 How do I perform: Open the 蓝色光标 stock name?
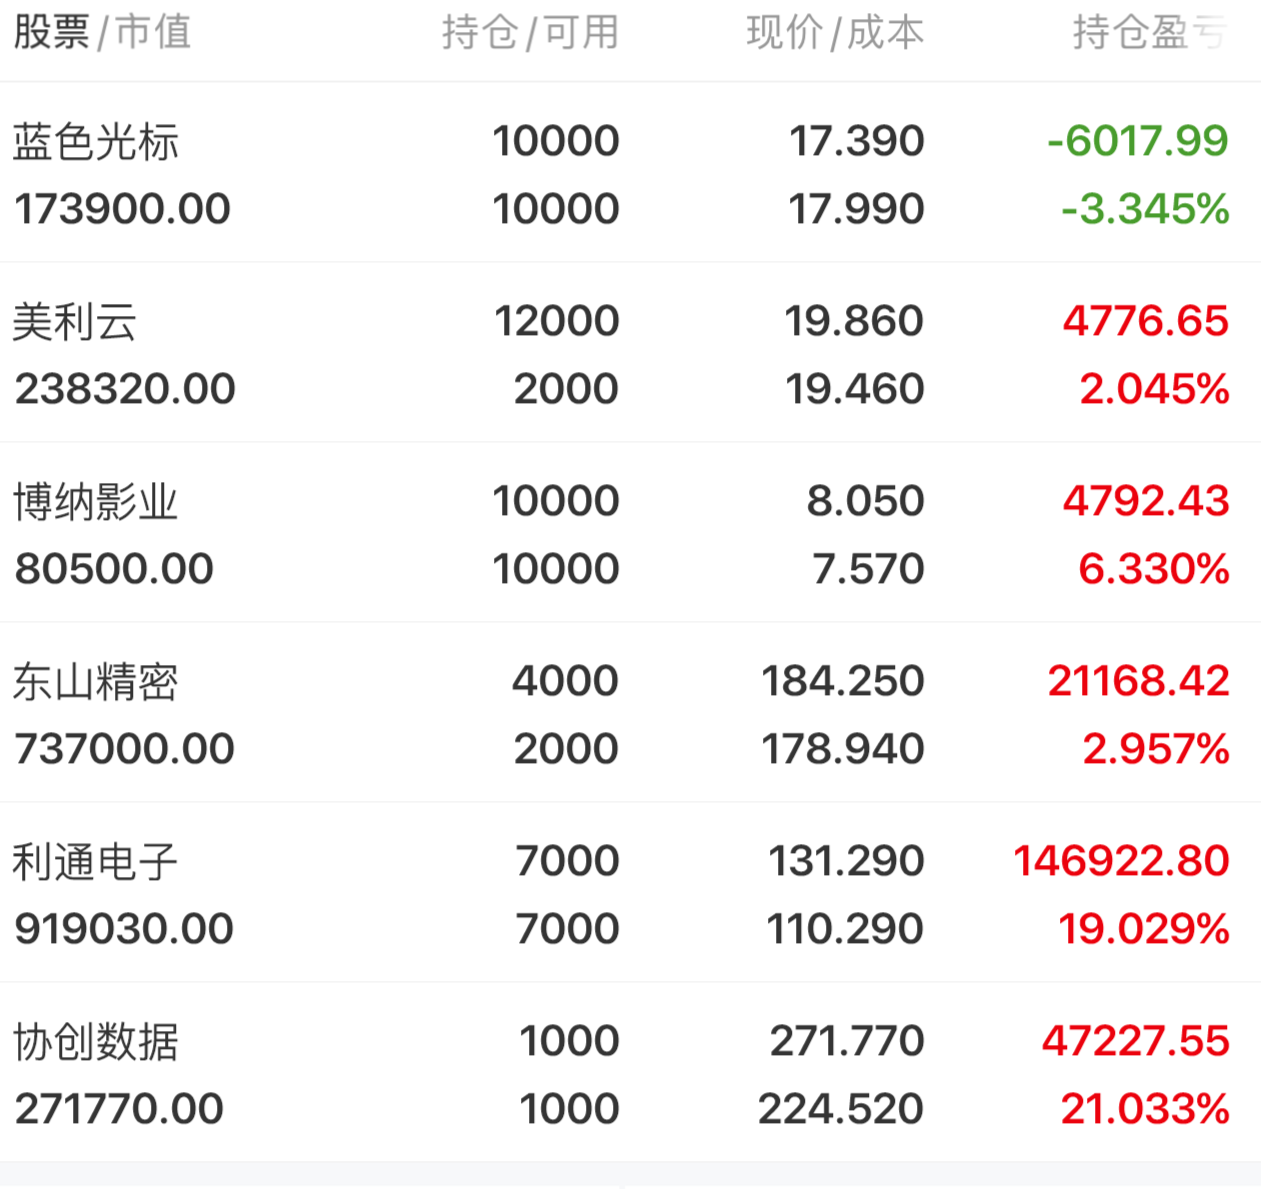click(96, 142)
